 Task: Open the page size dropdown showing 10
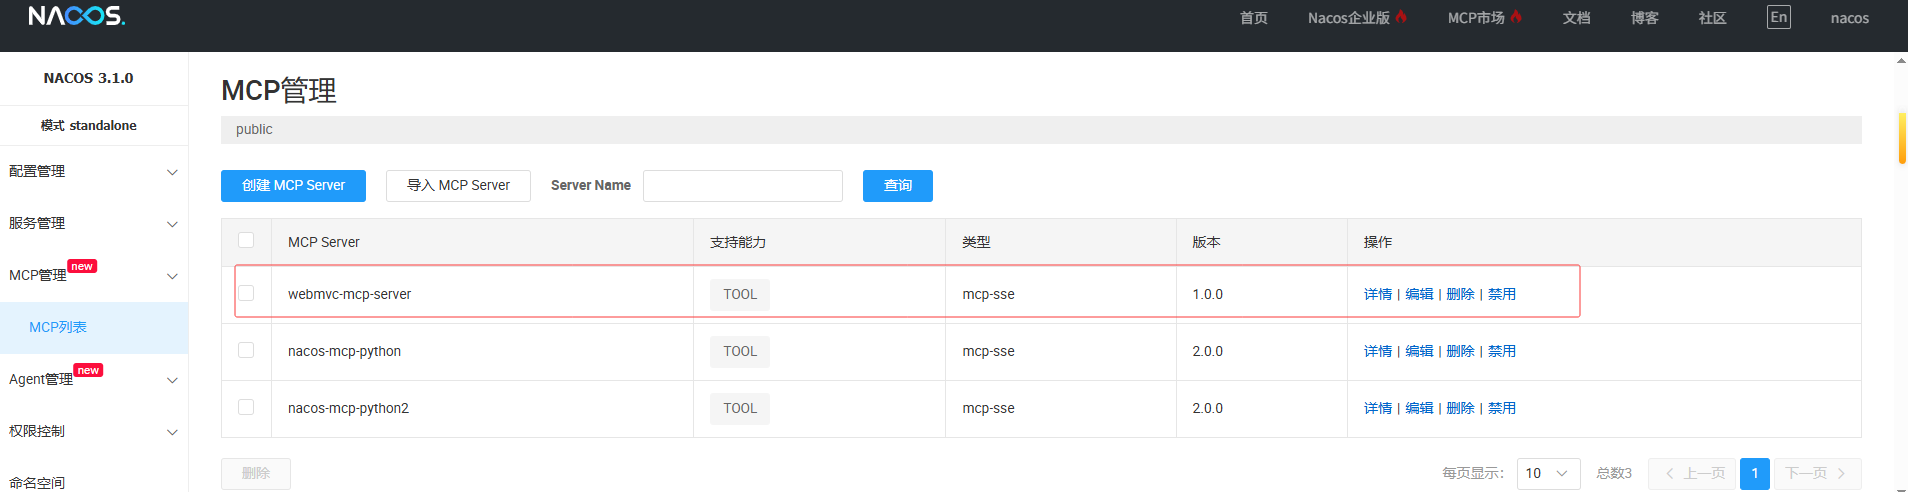[x=1548, y=473]
